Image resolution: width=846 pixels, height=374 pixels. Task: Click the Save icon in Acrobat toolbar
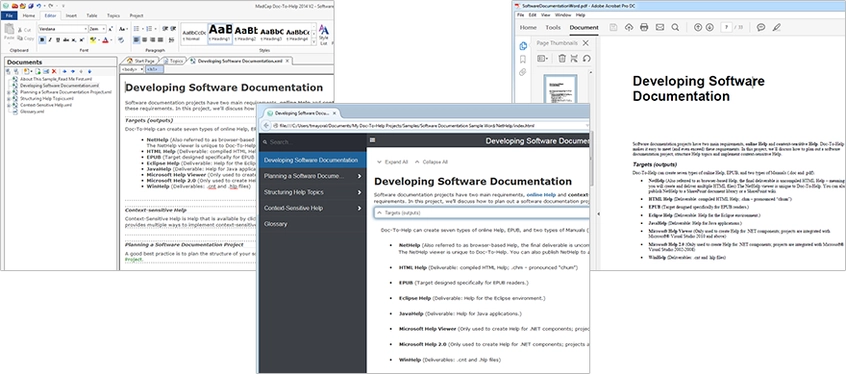(x=613, y=27)
